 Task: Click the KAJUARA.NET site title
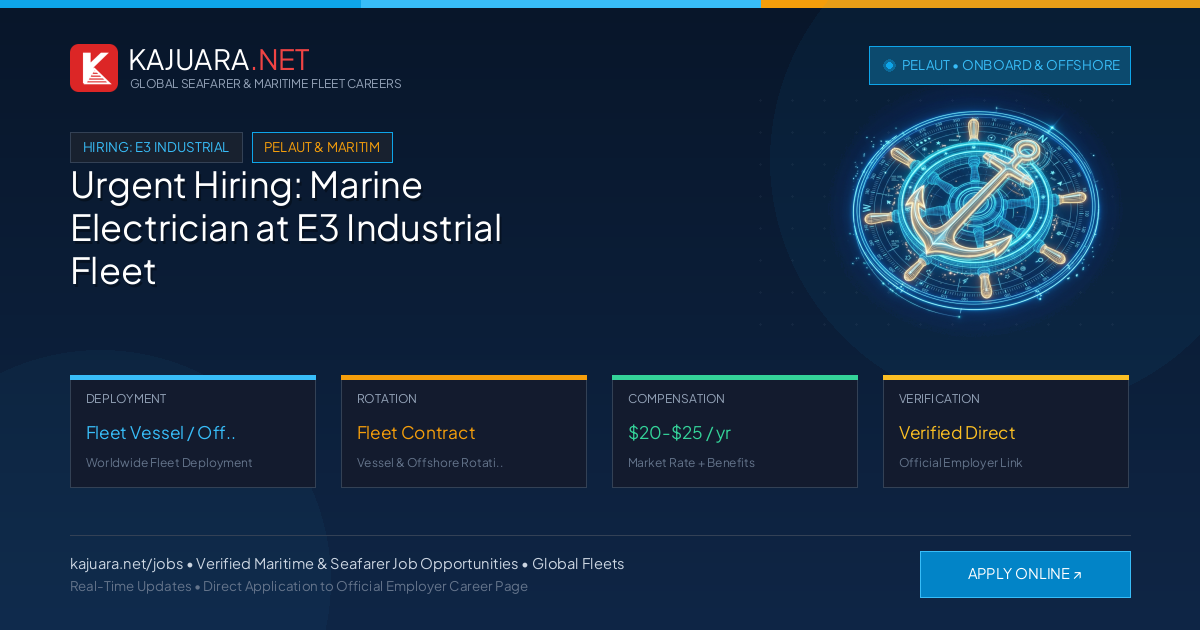tap(219, 60)
